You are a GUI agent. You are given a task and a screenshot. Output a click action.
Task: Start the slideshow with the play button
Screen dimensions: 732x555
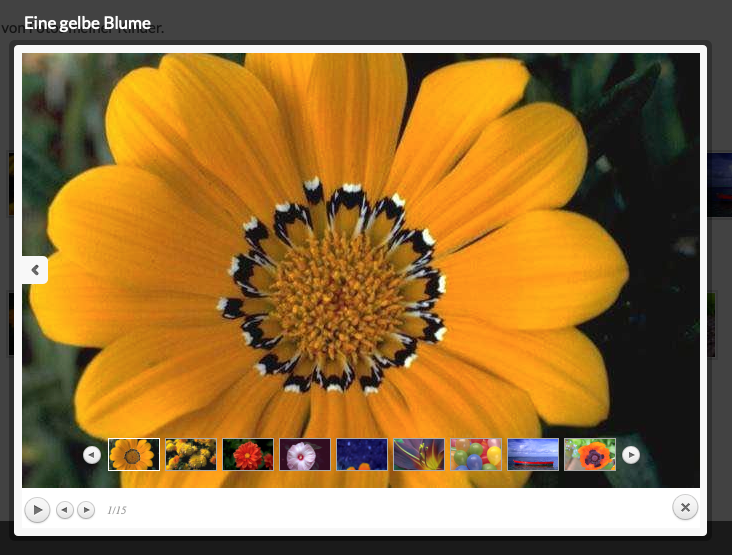coord(37,510)
